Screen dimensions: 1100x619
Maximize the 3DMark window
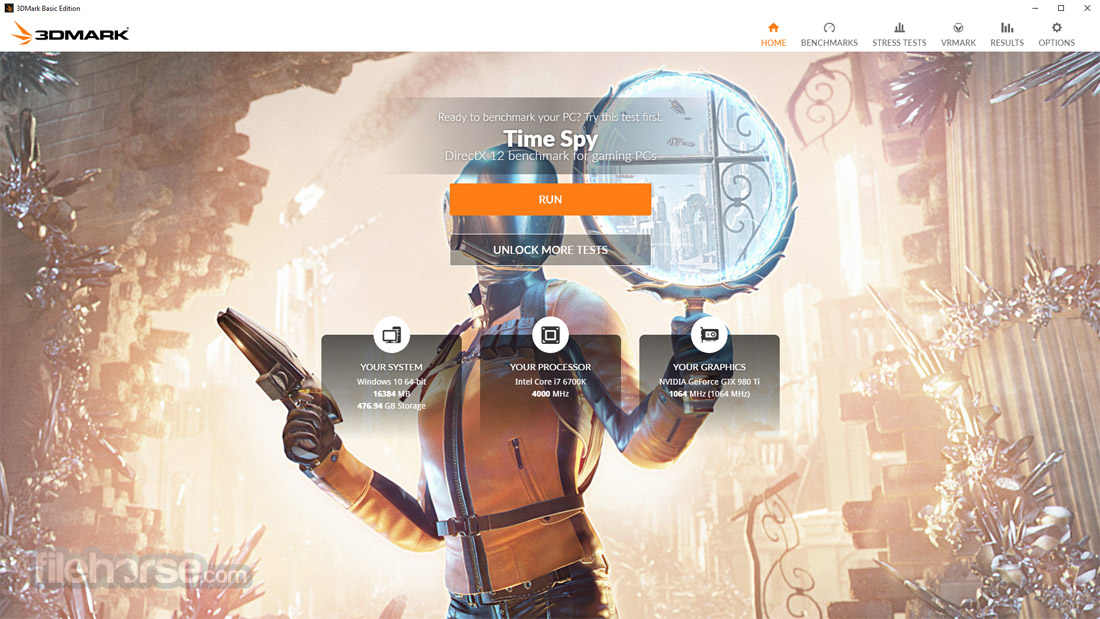click(1061, 8)
